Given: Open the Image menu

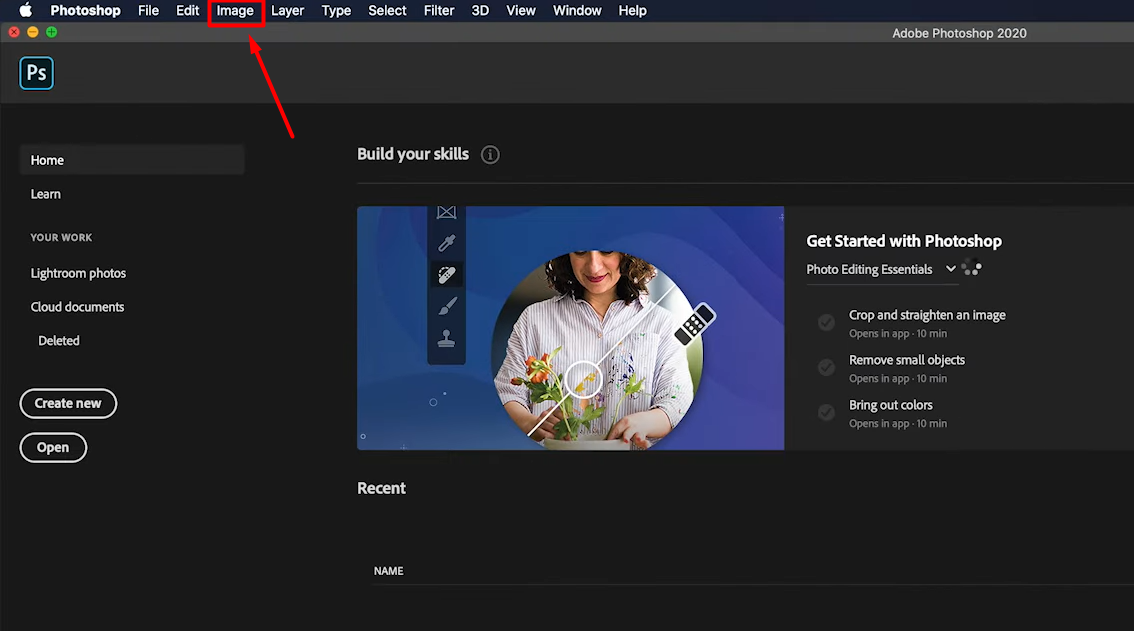Looking at the screenshot, I should (x=236, y=10).
